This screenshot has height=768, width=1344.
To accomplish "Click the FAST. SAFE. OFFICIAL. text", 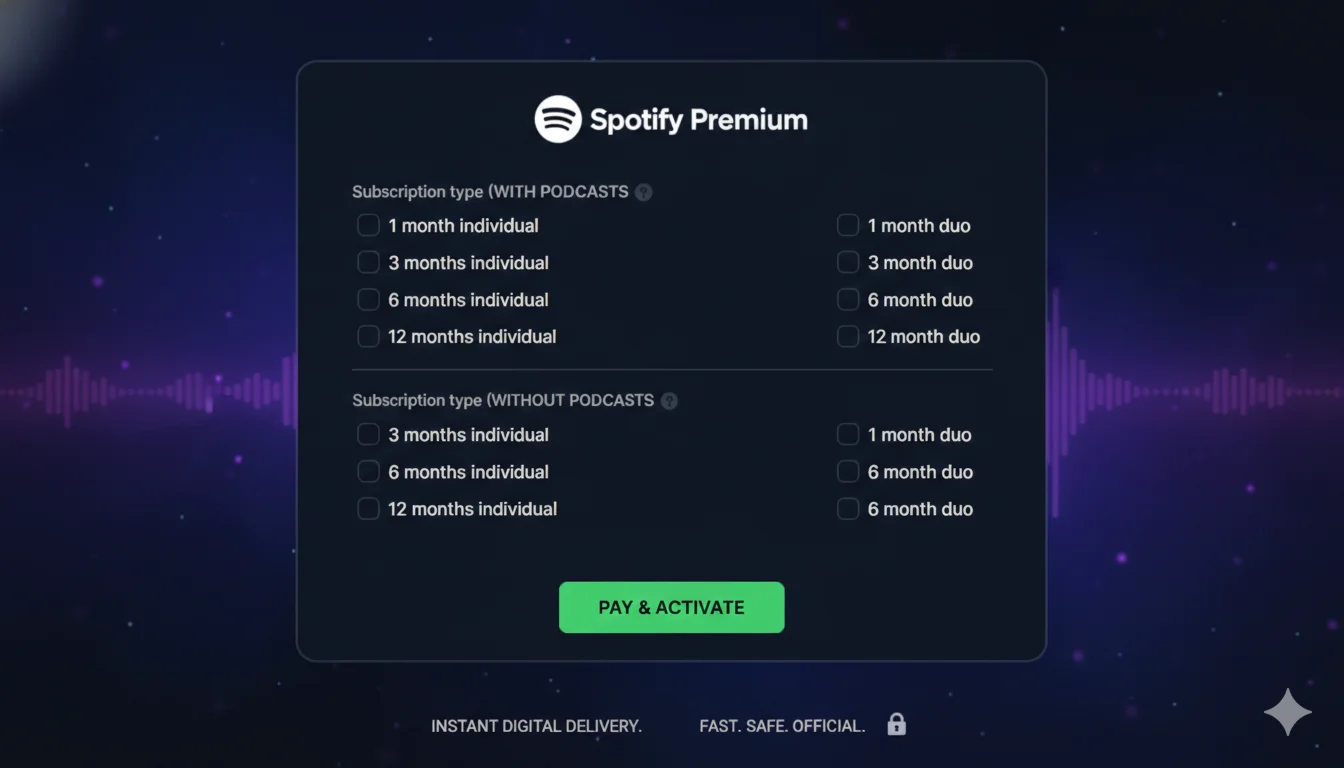I will 781,726.
